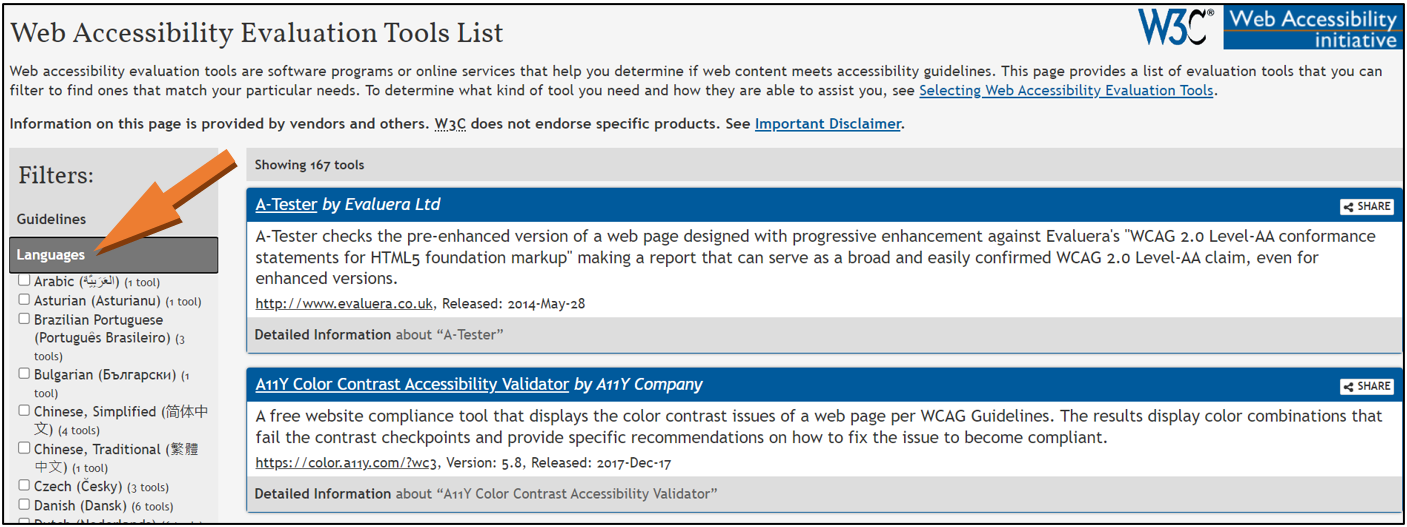The height and width of the screenshot is (527, 1407).
Task: Collapse the Languages filter section
Action: pyautogui.click(x=113, y=255)
